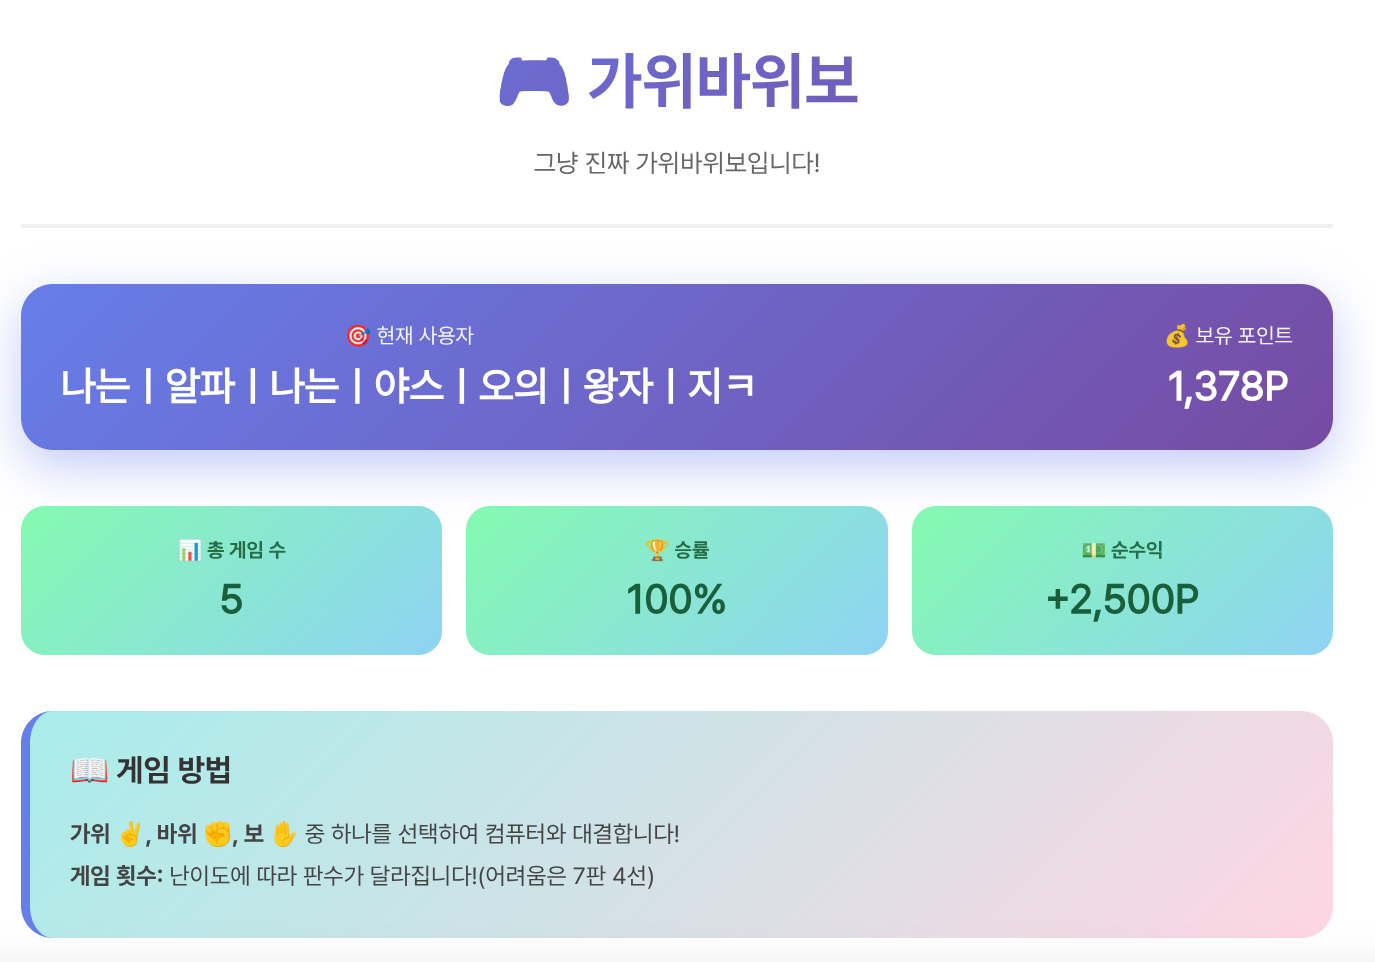Click the money bag icon by 보유 포인트
Viewport: 1375px width, 962px height.
pos(1177,336)
